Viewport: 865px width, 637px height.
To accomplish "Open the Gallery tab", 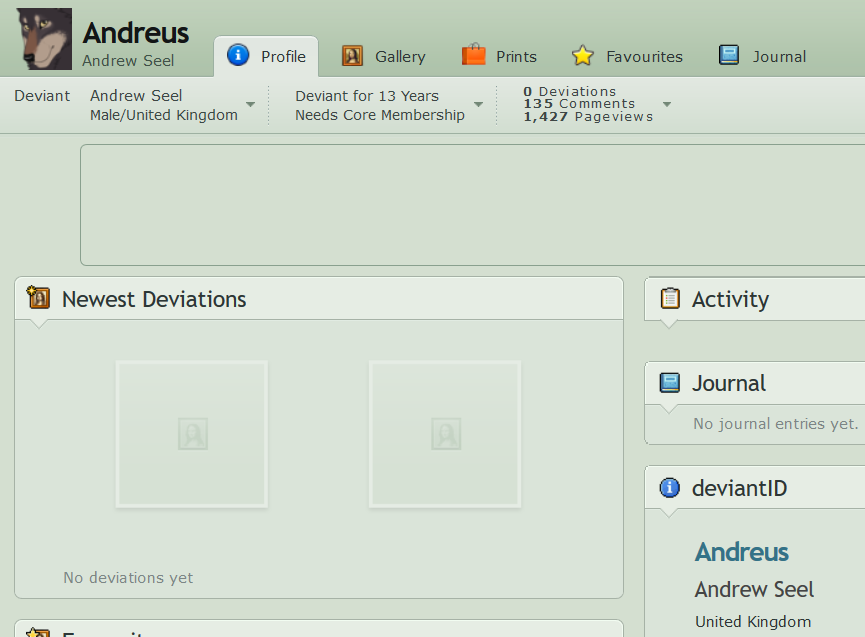I will (384, 56).
